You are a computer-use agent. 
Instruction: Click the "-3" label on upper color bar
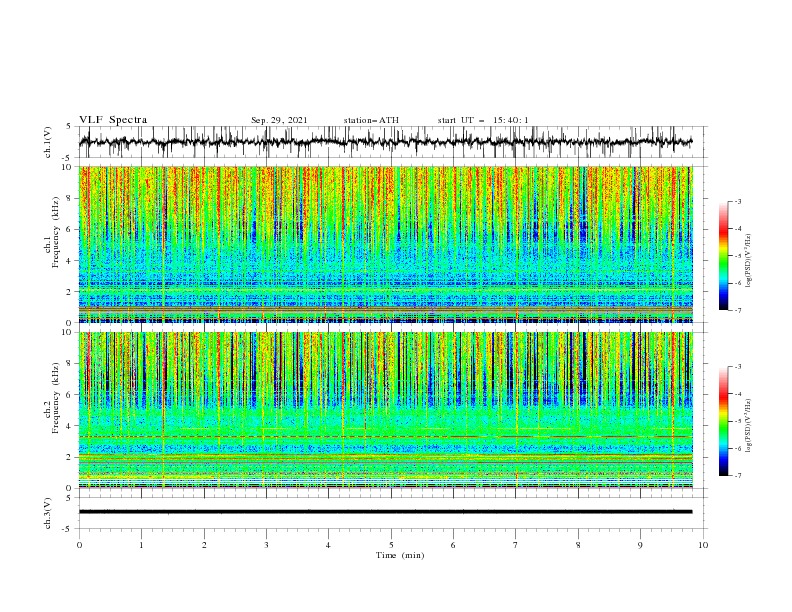point(737,201)
